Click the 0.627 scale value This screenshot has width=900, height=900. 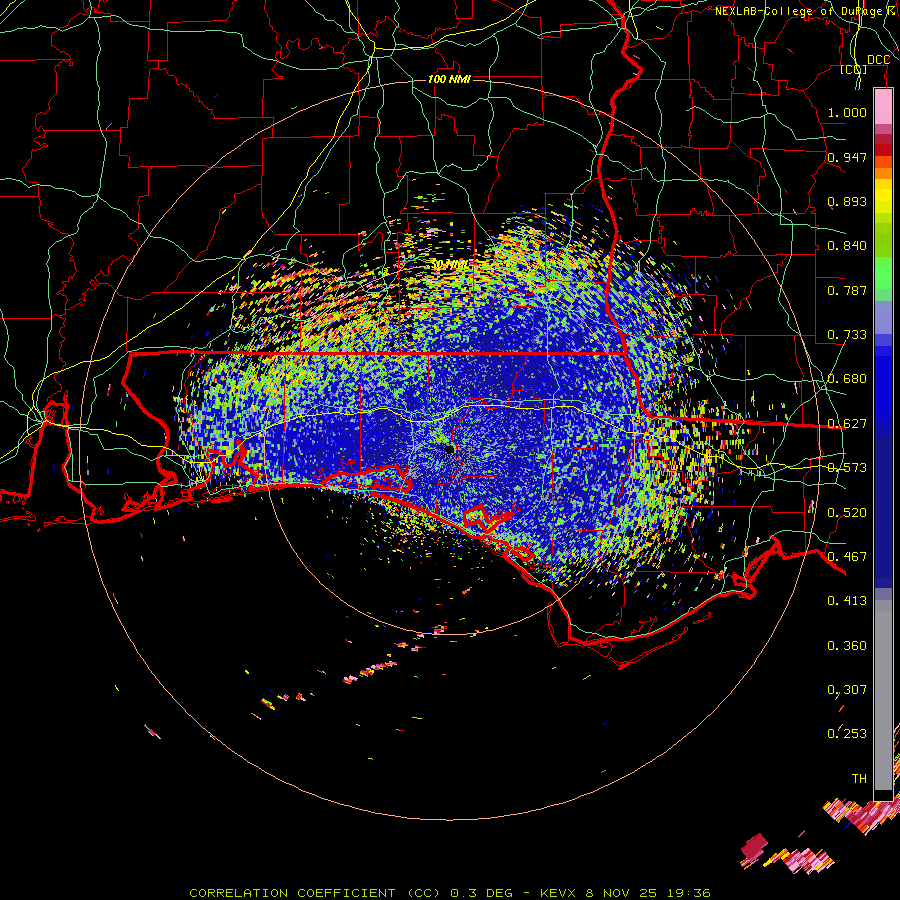(847, 424)
